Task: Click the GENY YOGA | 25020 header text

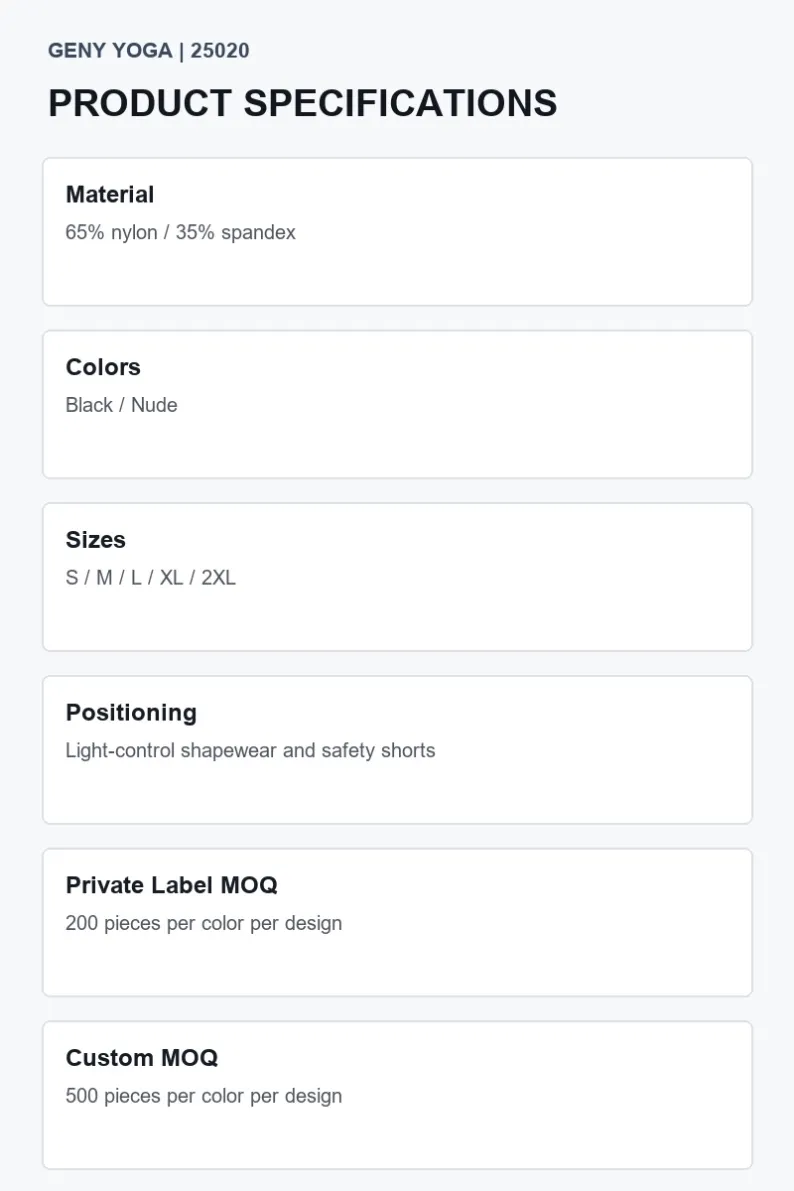Action: pos(148,51)
